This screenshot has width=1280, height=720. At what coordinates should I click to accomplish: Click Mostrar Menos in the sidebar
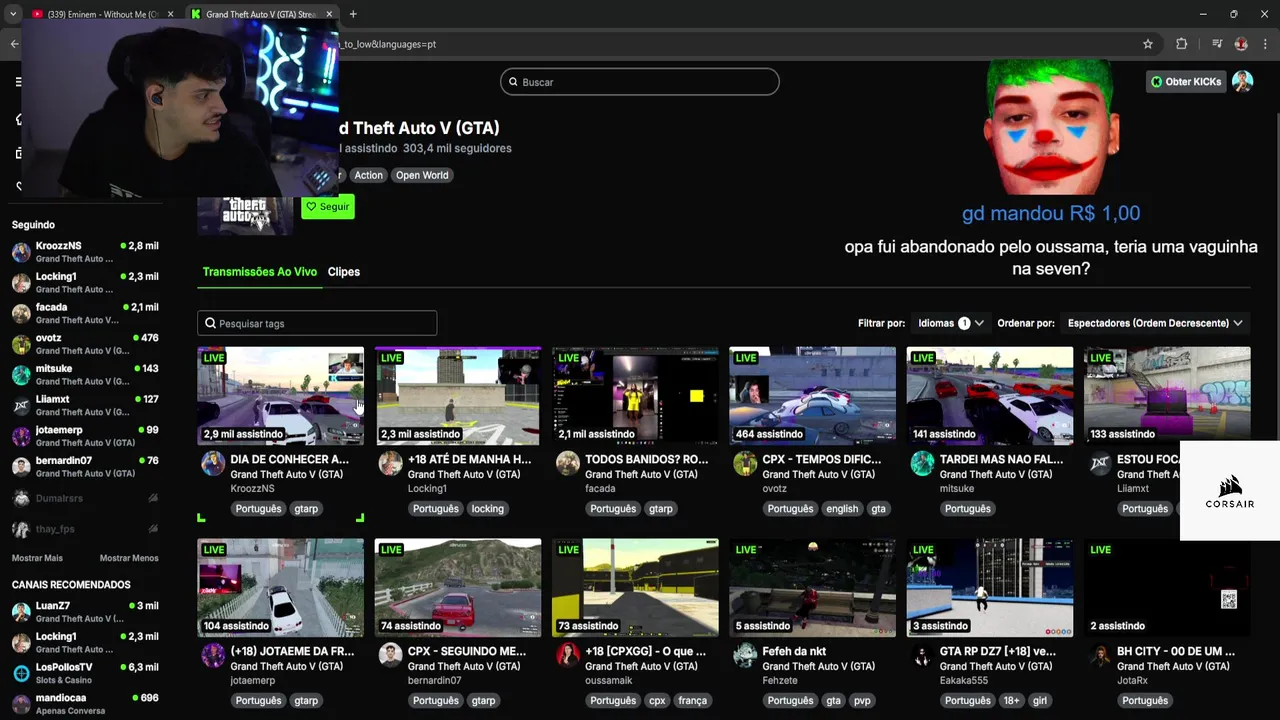(x=129, y=558)
